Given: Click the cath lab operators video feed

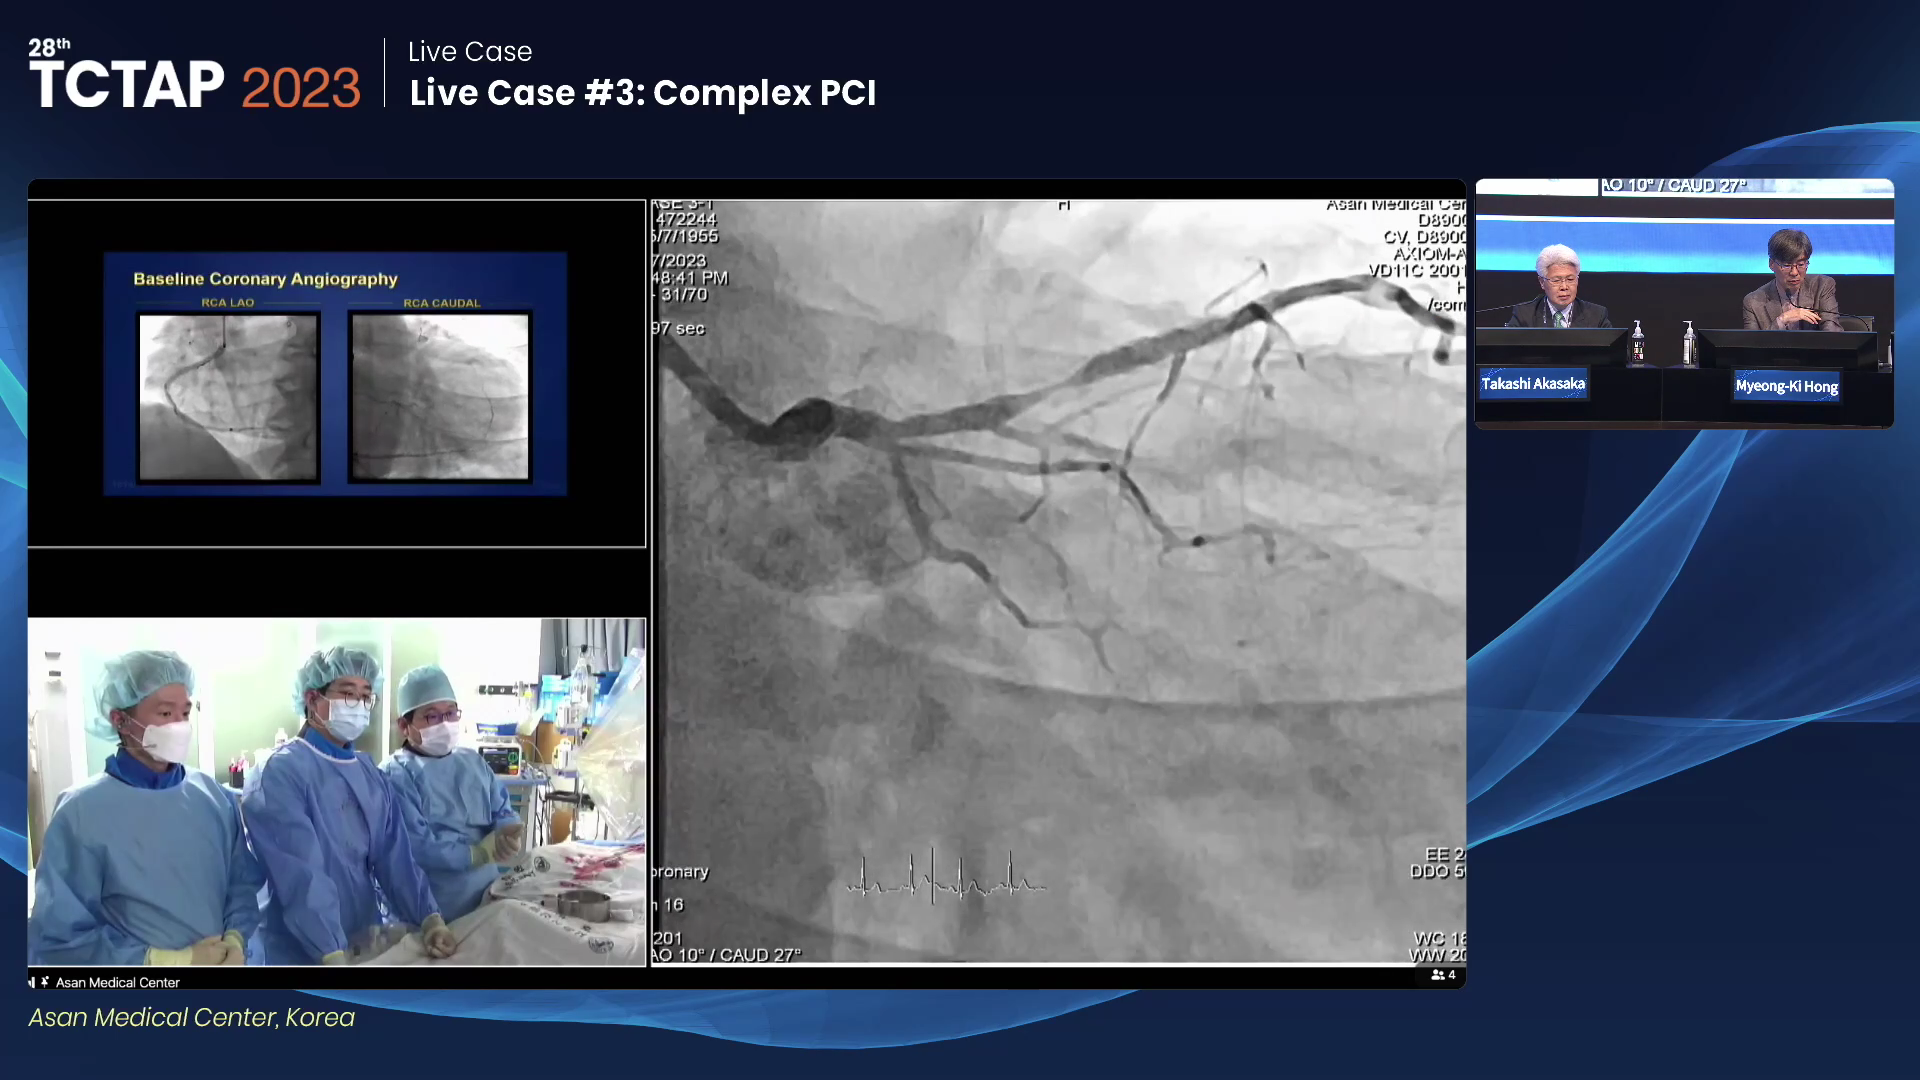Looking at the screenshot, I should pos(337,792).
